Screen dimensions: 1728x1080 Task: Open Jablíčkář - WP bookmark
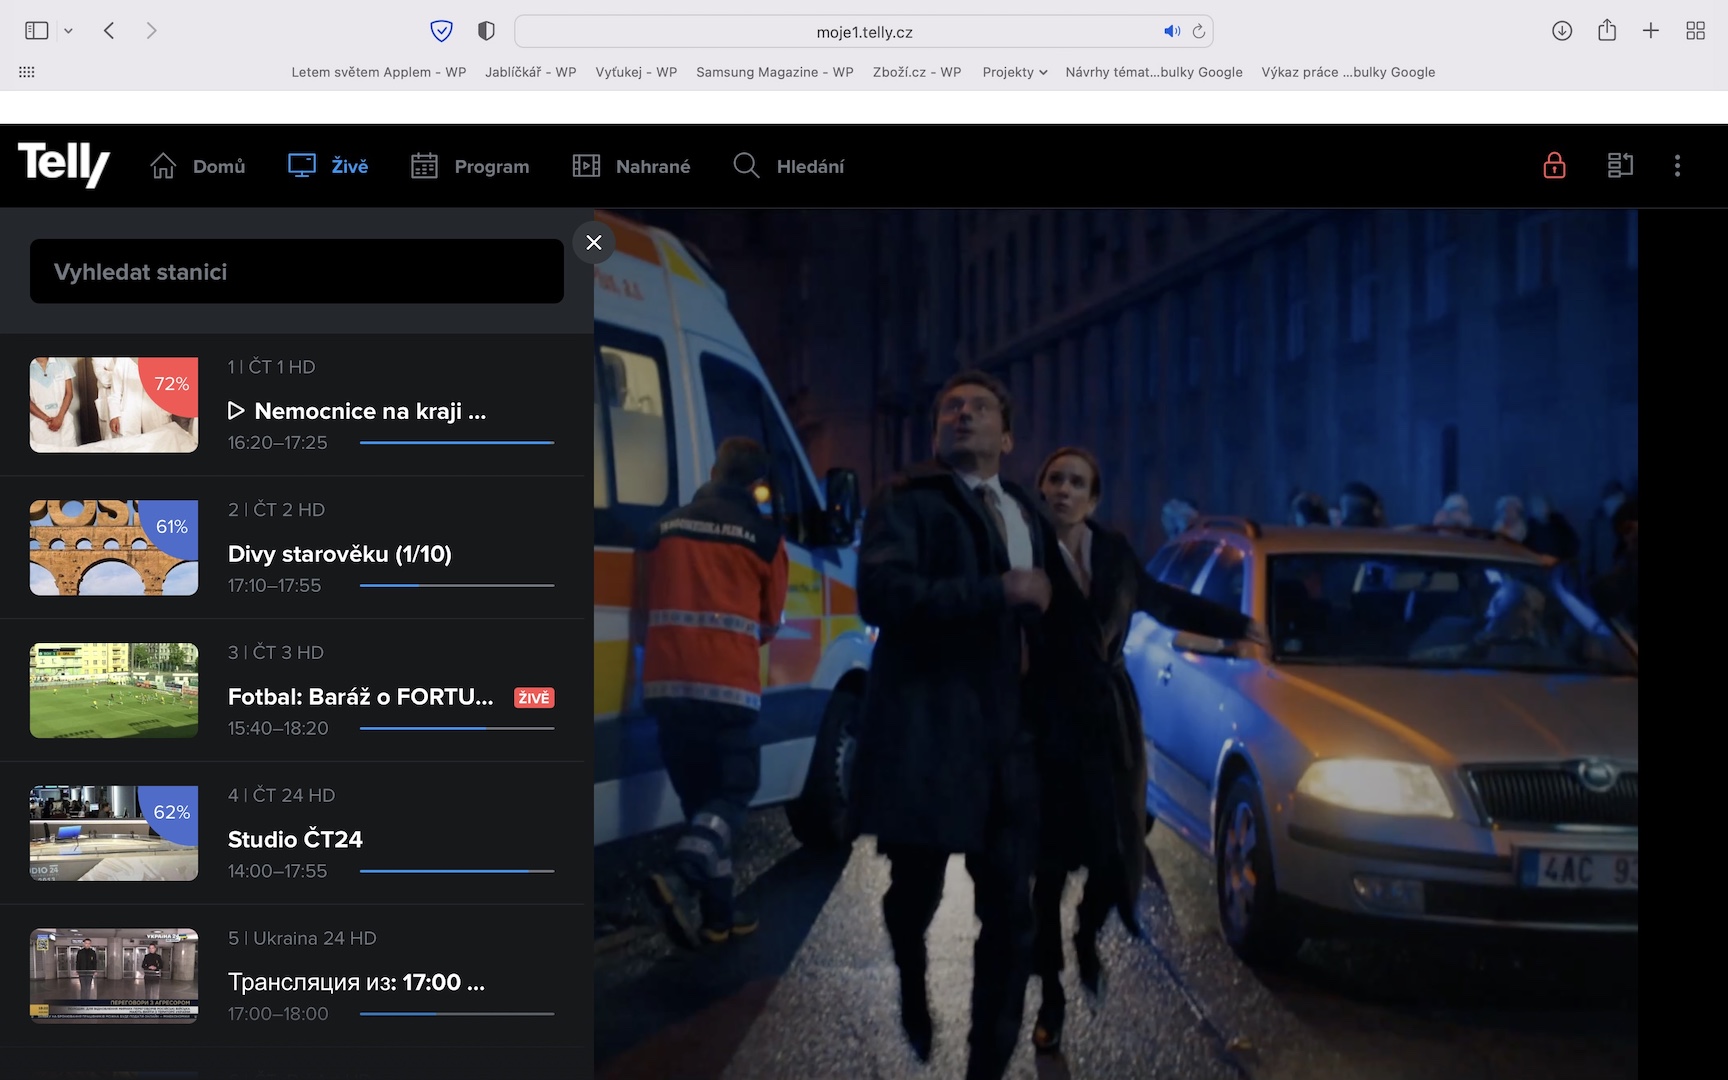click(530, 72)
